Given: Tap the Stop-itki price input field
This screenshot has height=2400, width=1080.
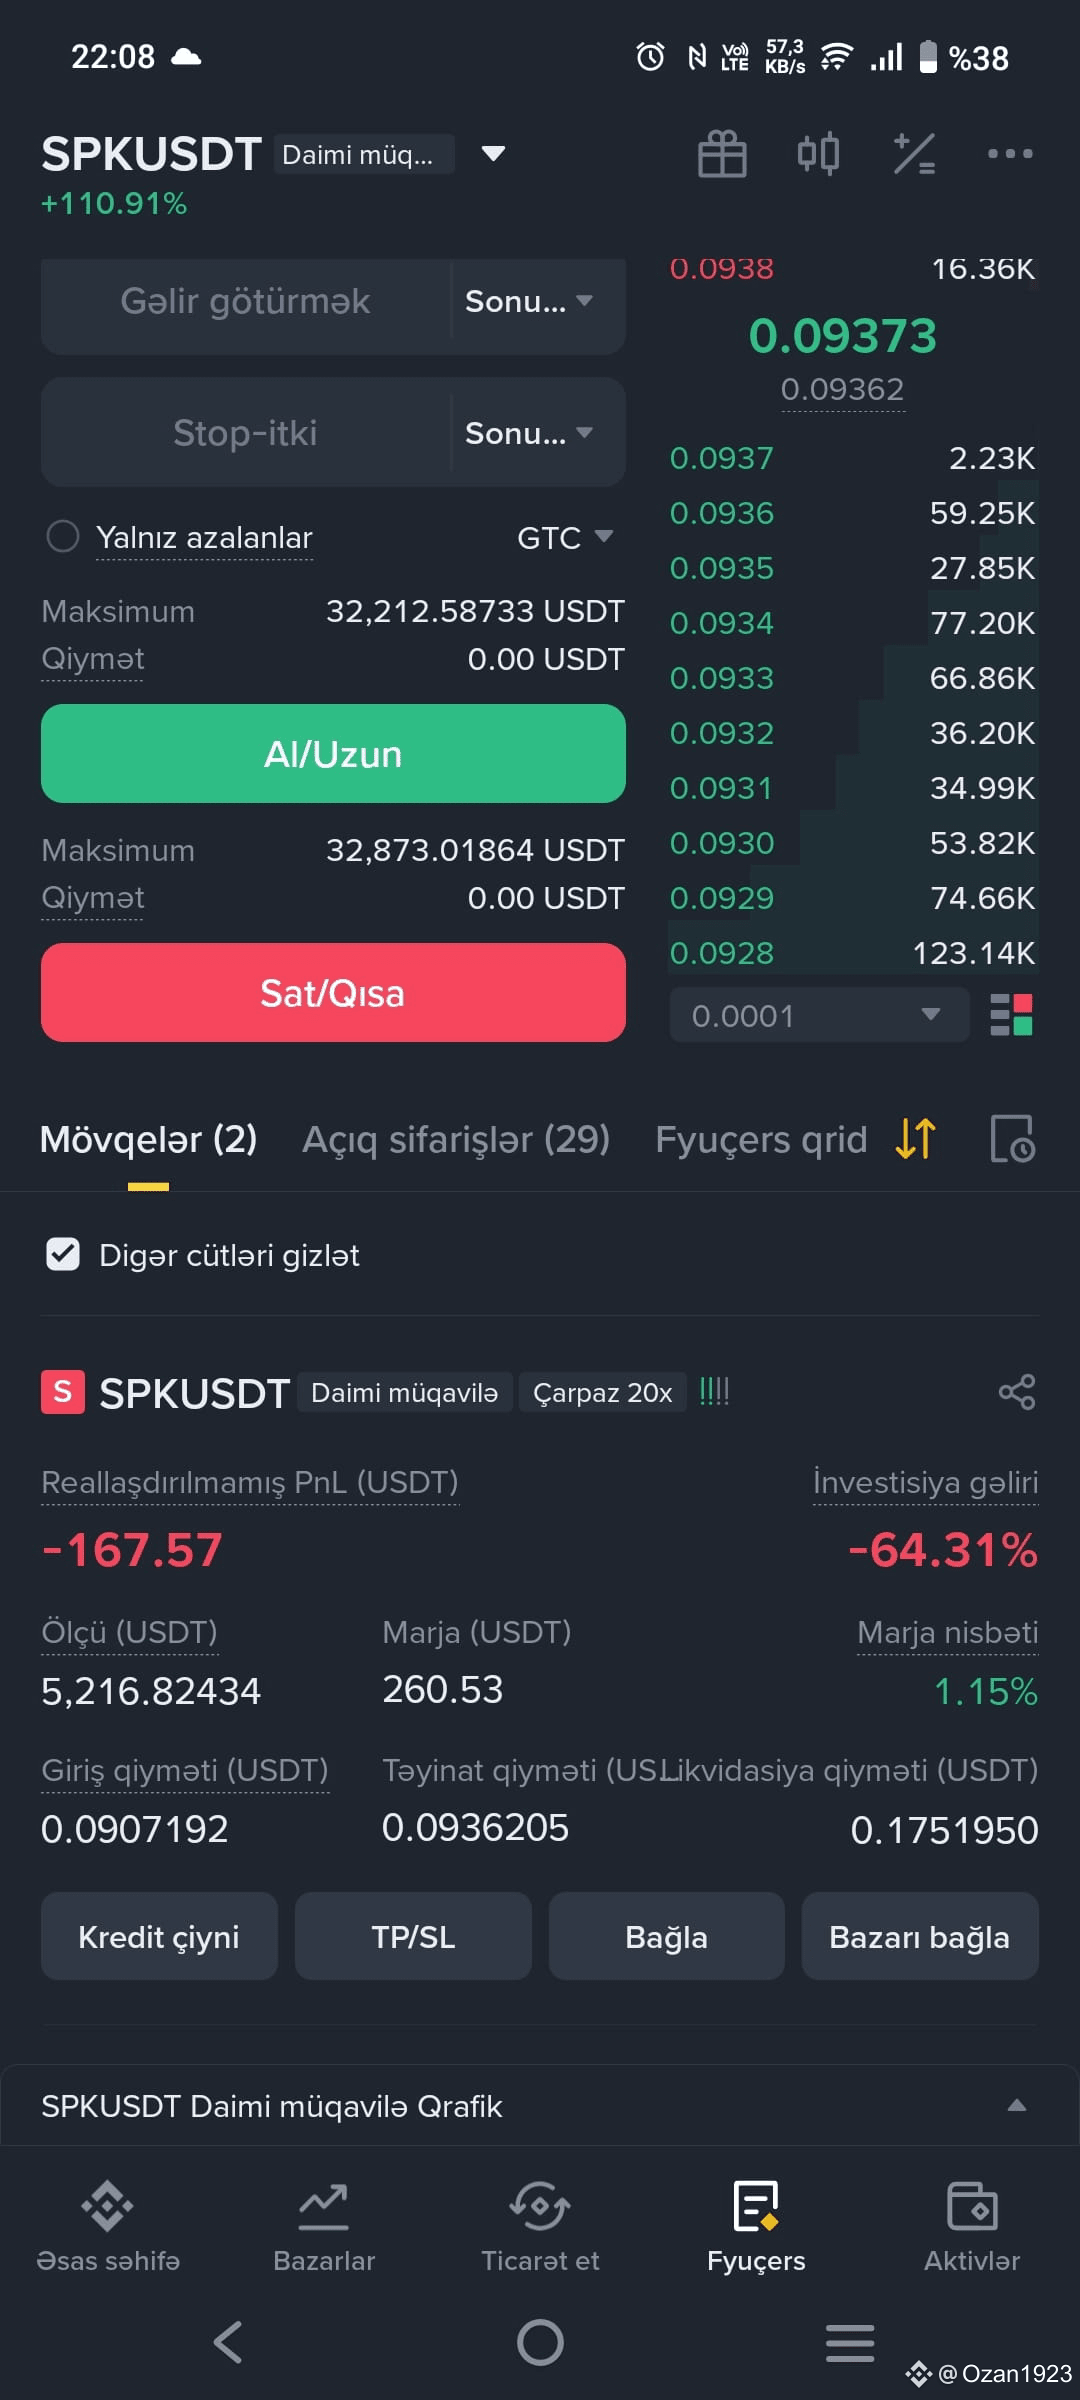Looking at the screenshot, I should point(245,433).
